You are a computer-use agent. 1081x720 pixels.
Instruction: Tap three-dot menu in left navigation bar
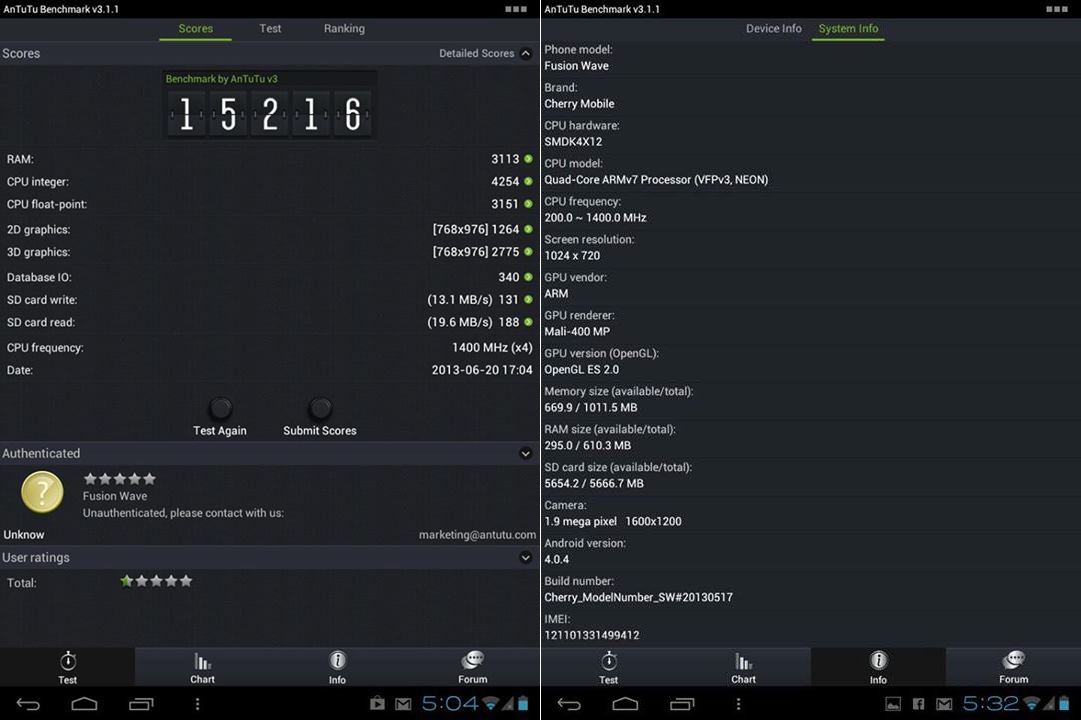click(197, 703)
